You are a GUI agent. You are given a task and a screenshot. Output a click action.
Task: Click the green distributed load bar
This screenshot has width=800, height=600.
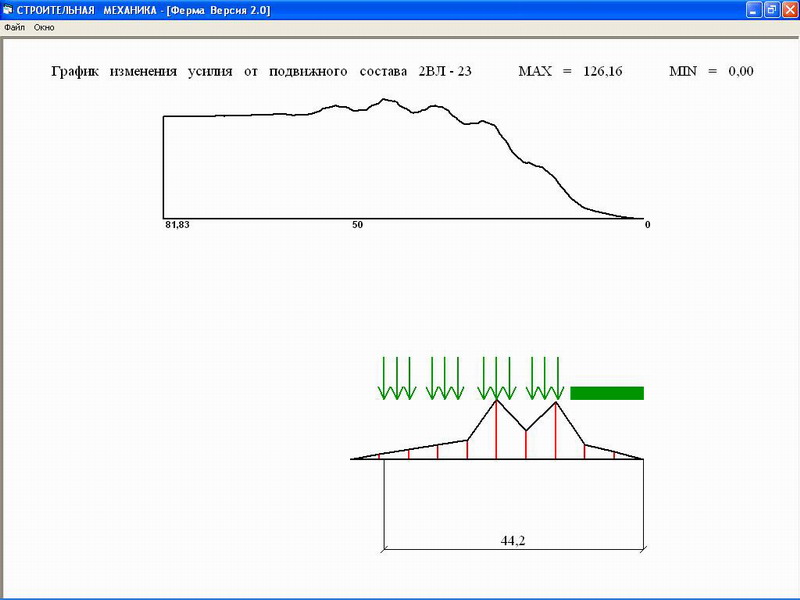607,393
